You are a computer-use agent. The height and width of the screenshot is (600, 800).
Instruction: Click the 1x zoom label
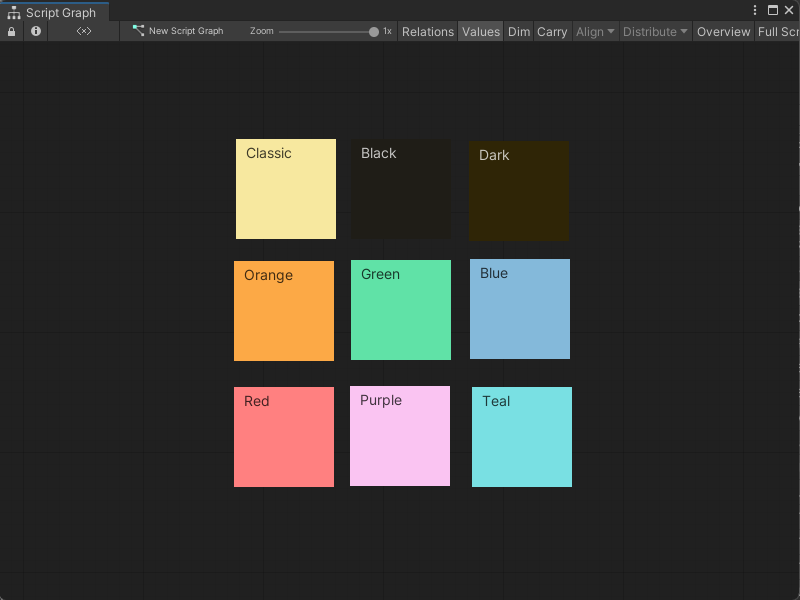click(387, 31)
